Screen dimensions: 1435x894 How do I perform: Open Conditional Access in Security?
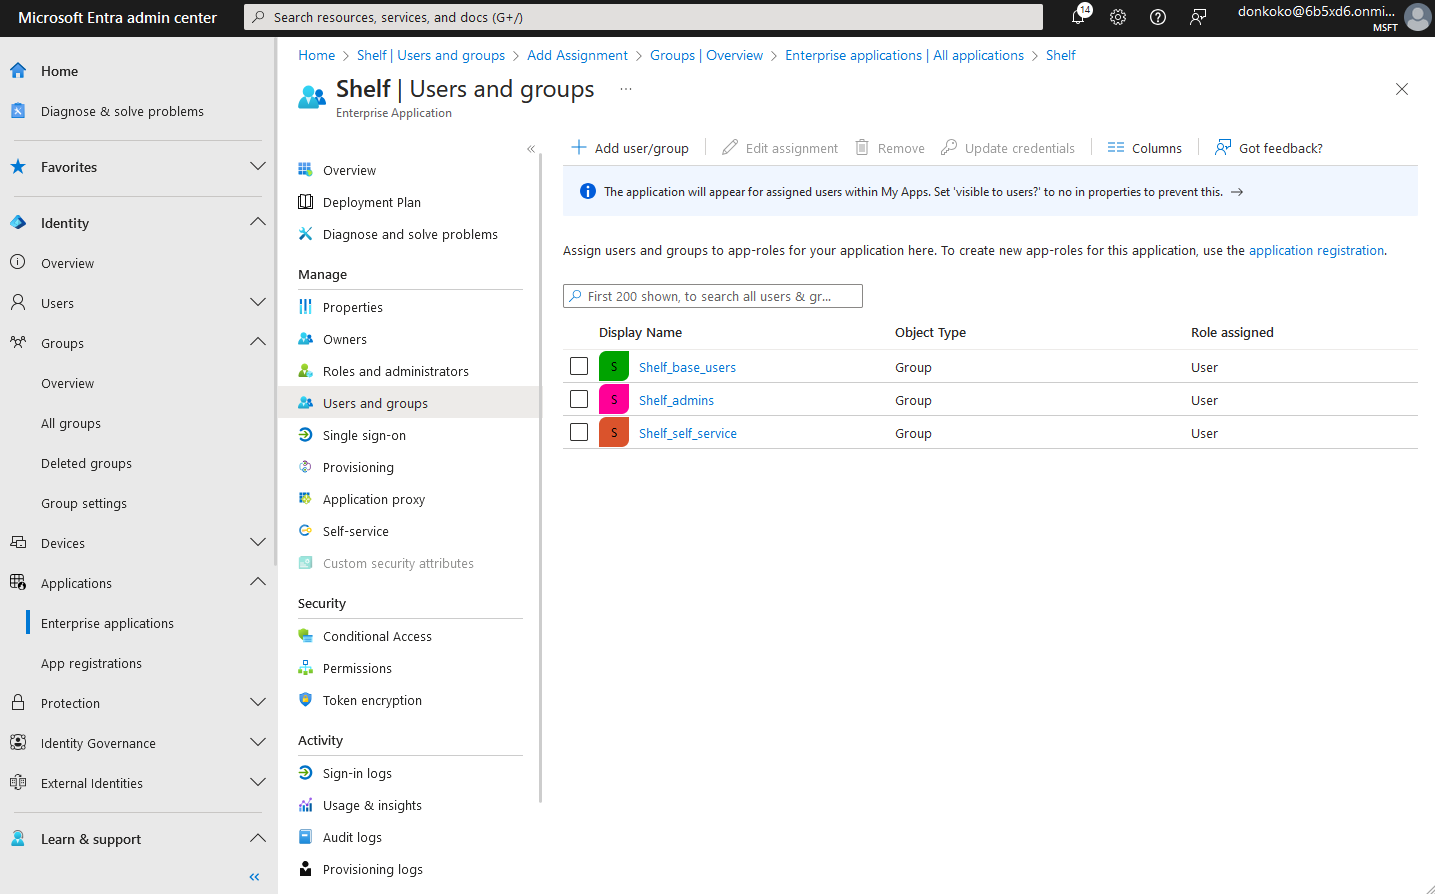pos(377,636)
